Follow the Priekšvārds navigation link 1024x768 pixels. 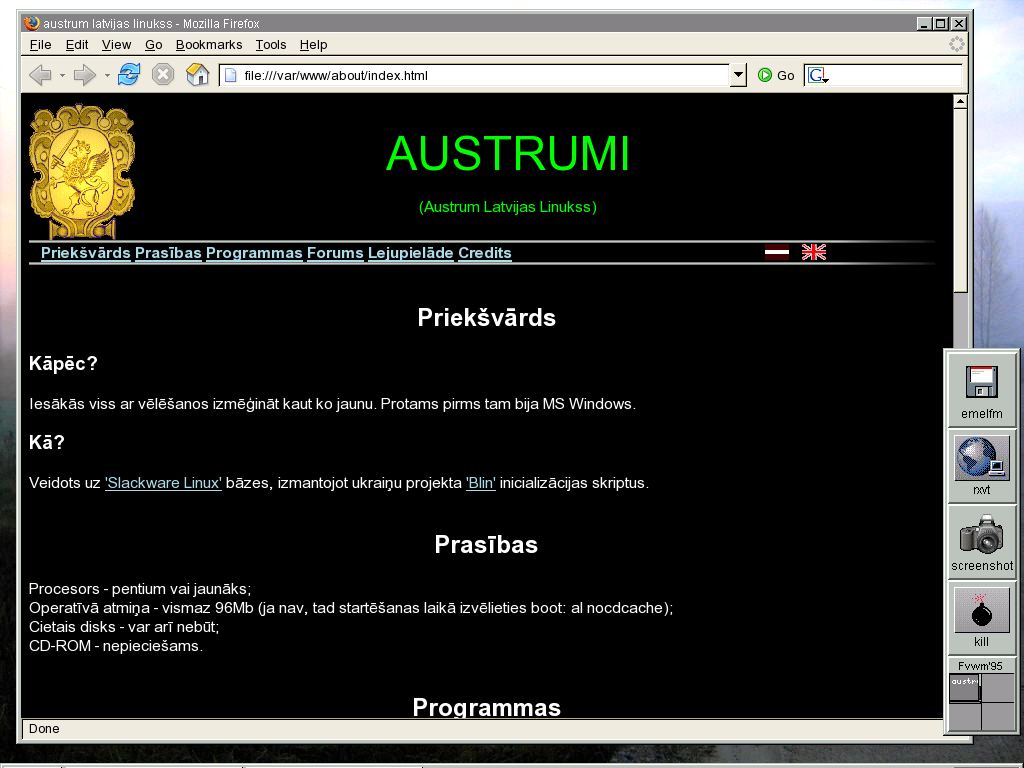point(86,253)
